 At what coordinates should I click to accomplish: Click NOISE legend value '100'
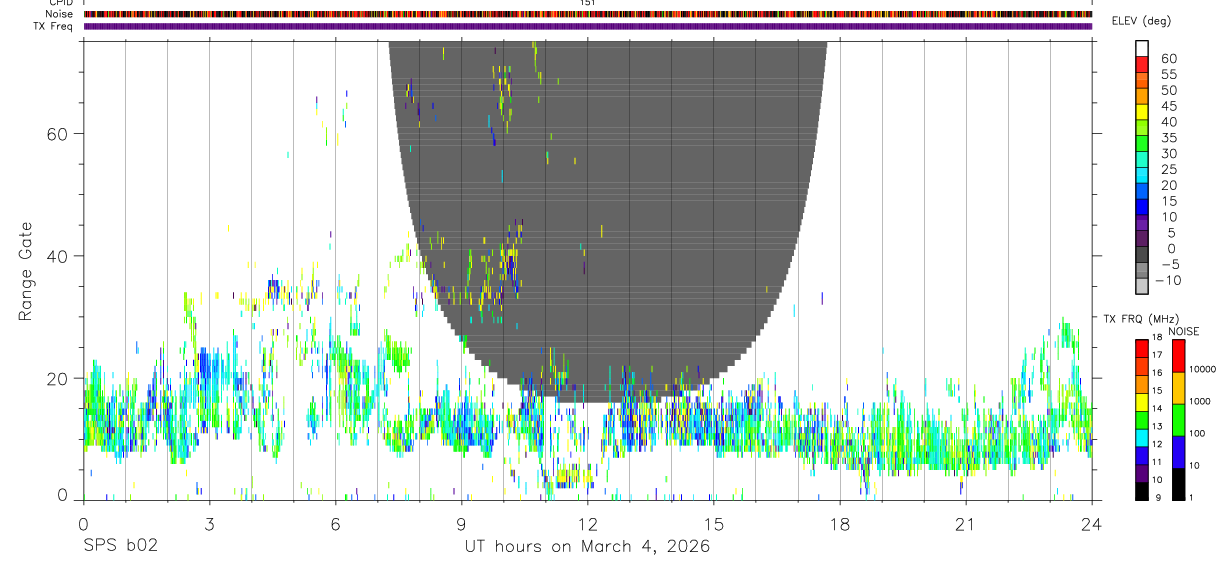(x=1199, y=433)
